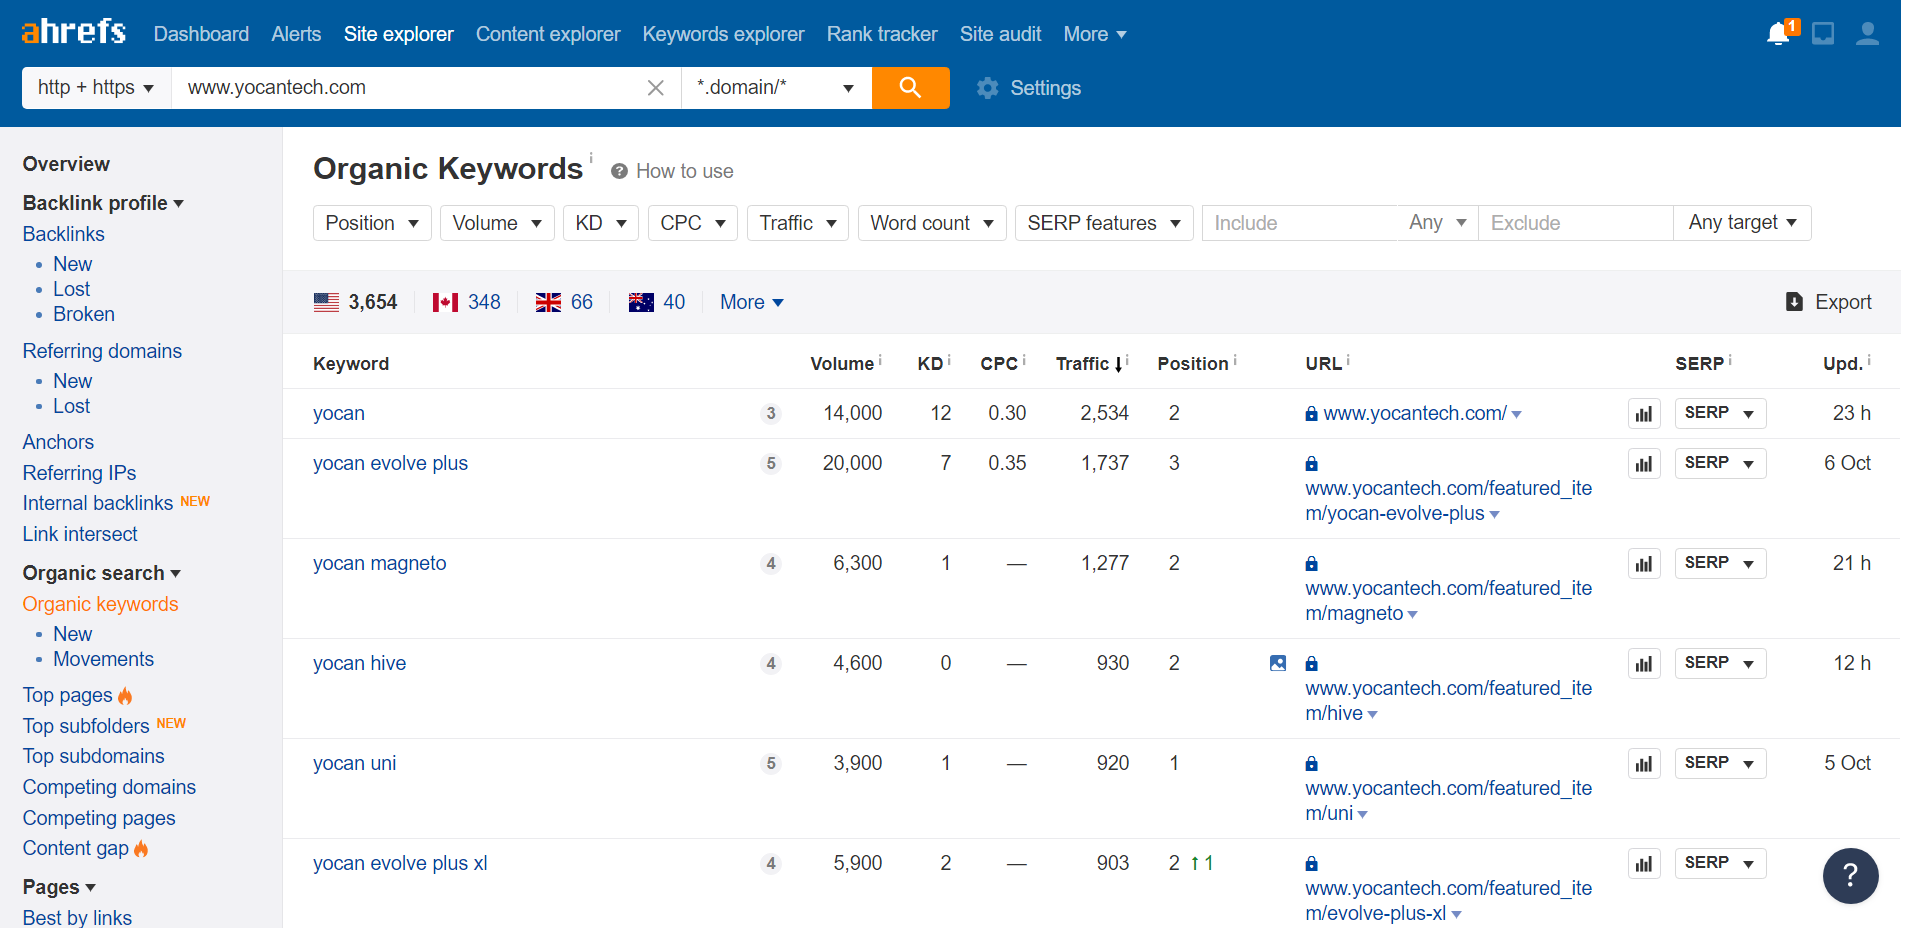Open the Content gap sidebar link
1922x928 pixels.
[76, 848]
